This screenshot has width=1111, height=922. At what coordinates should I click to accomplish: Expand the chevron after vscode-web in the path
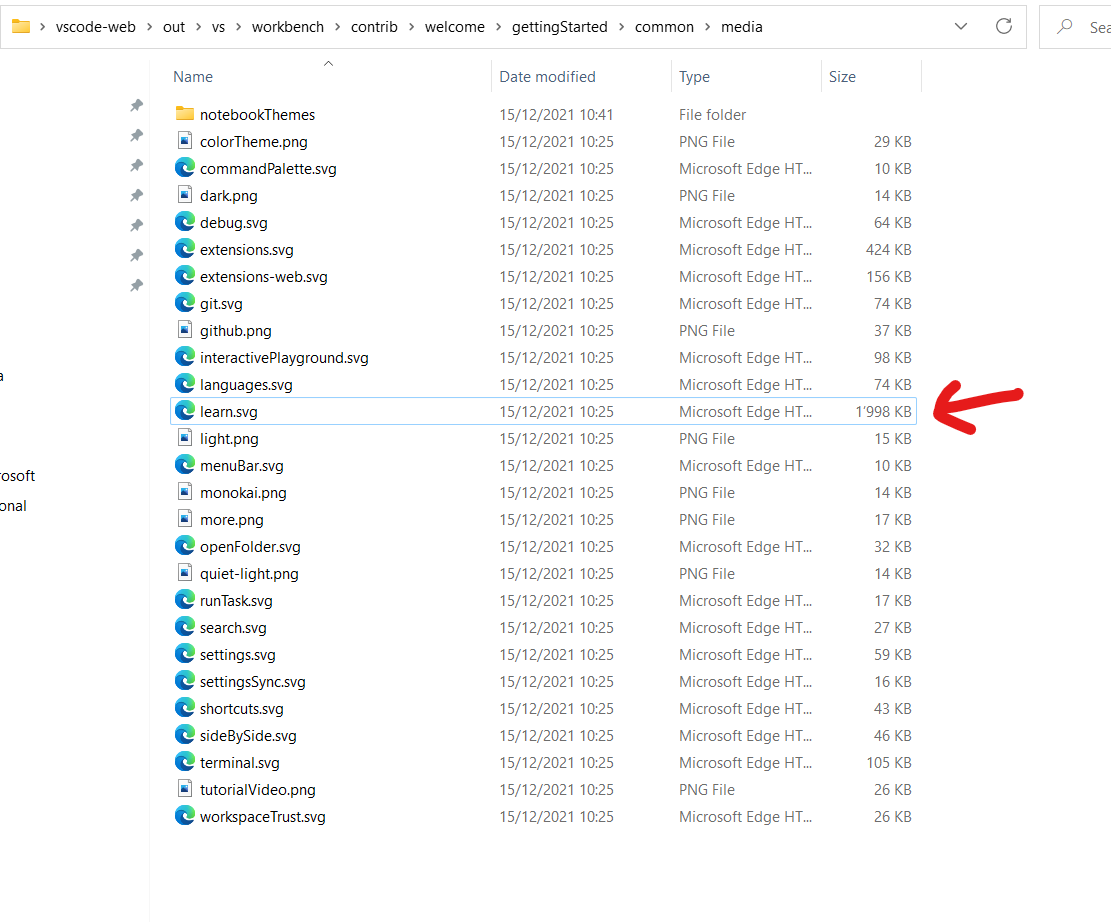click(x=150, y=27)
